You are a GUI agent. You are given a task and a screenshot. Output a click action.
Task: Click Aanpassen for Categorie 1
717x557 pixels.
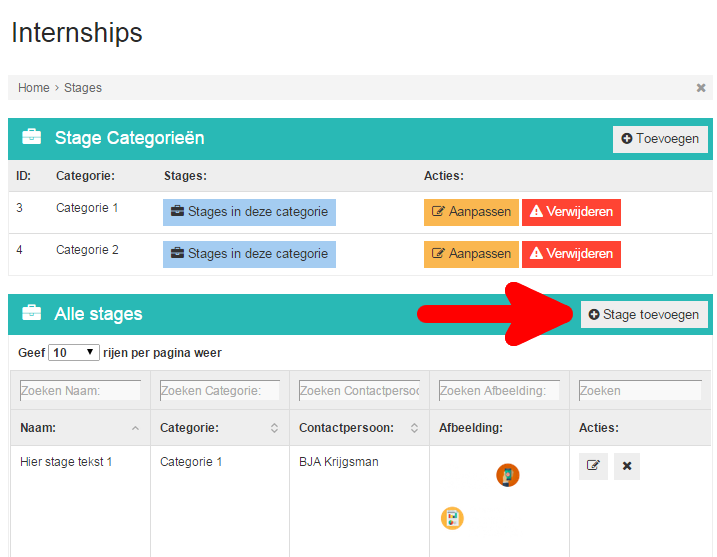pyautogui.click(x=471, y=212)
